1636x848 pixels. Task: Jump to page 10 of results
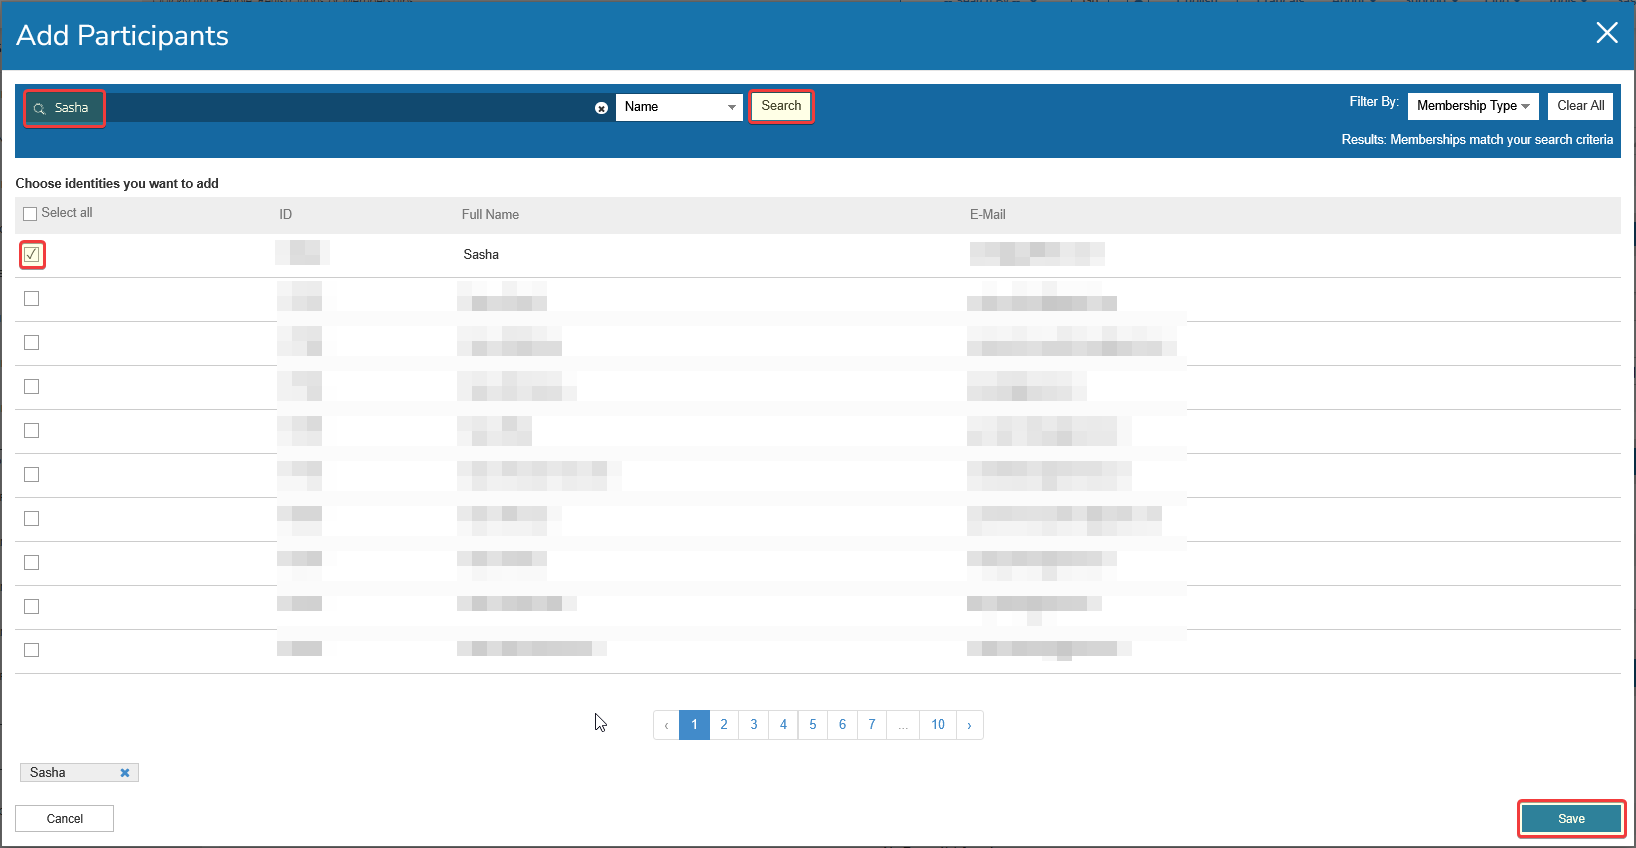(937, 725)
